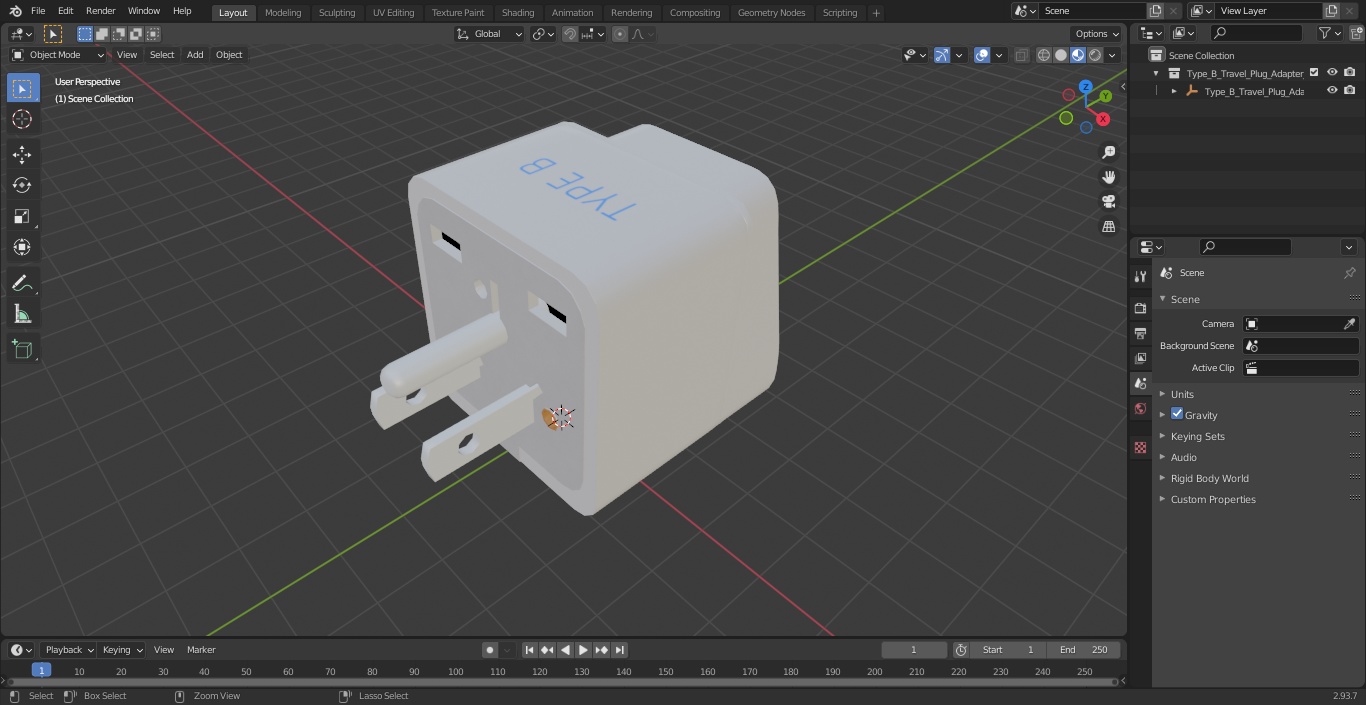The image size is (1366, 705).
Task: Switch to wireframe viewport shading
Action: 1044,55
